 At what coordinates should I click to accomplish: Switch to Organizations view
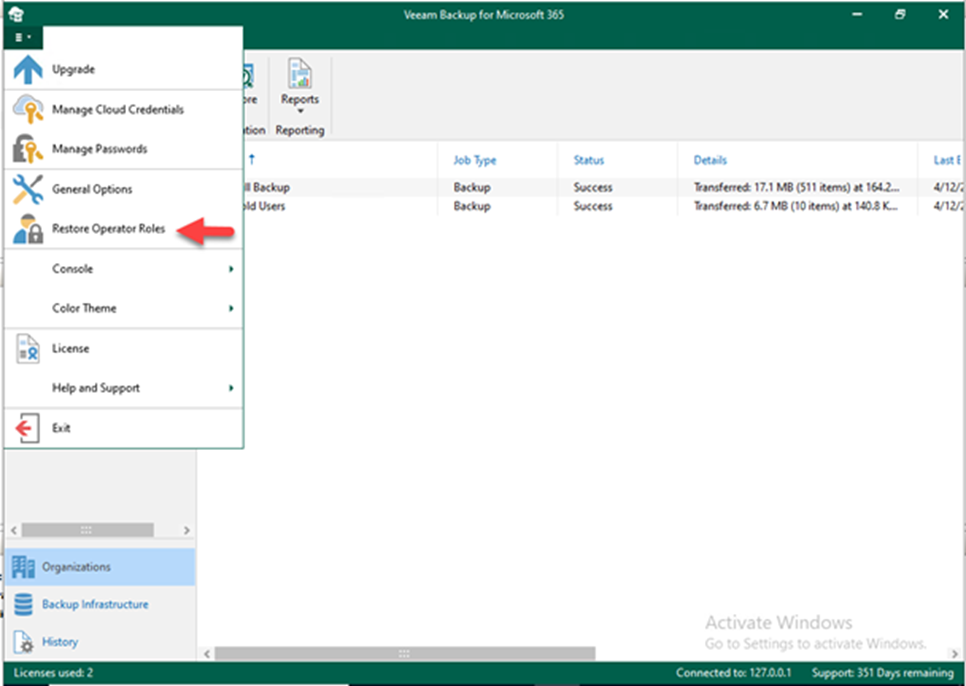(x=100, y=567)
